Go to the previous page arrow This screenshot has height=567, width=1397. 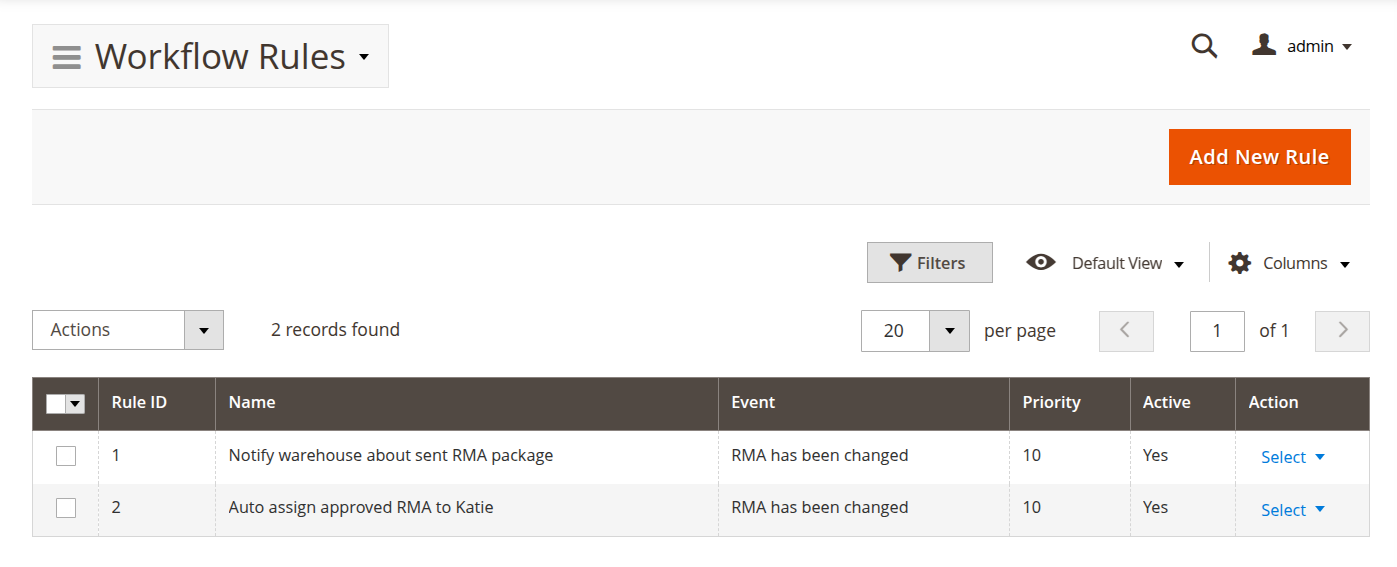[1125, 331]
